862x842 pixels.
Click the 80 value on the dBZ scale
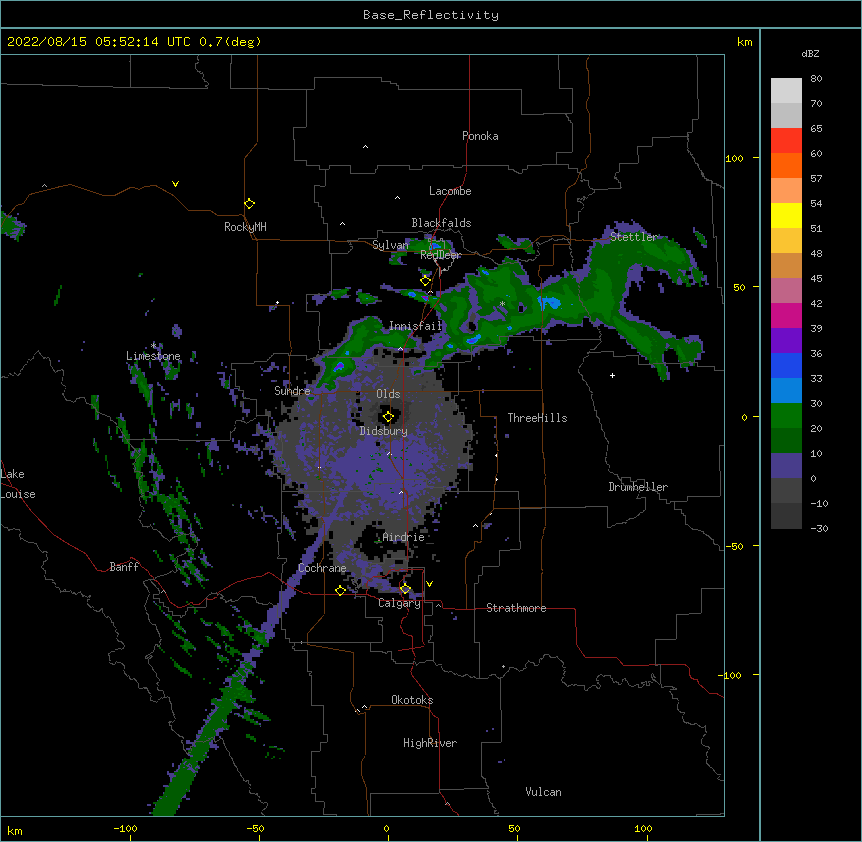coord(816,78)
